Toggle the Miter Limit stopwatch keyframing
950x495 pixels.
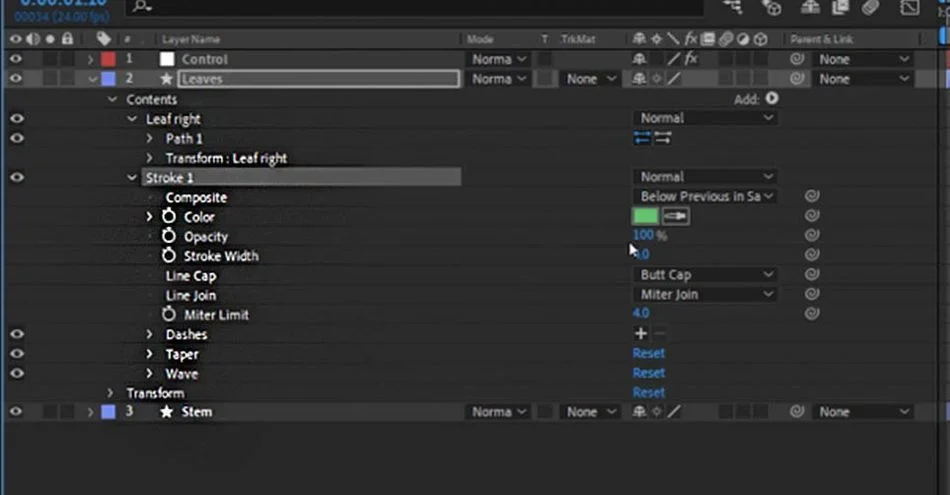[x=169, y=314]
